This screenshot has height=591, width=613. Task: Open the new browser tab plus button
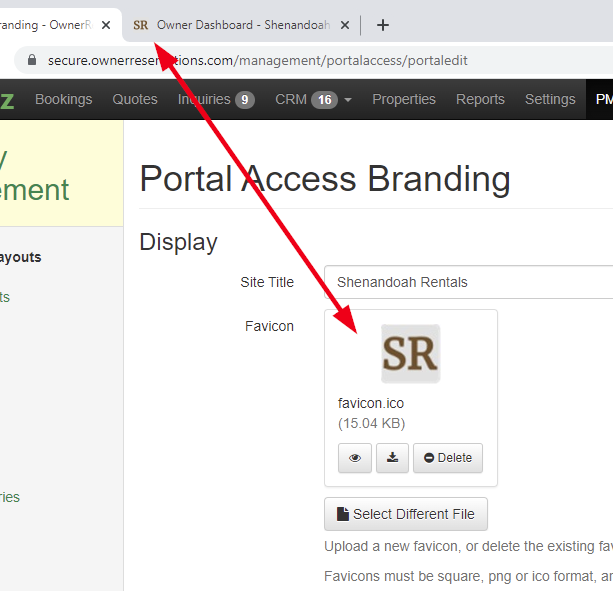[382, 25]
